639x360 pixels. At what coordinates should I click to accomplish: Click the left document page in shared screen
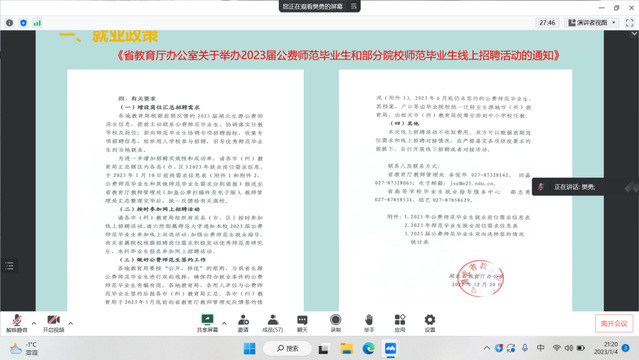[x=185, y=190]
